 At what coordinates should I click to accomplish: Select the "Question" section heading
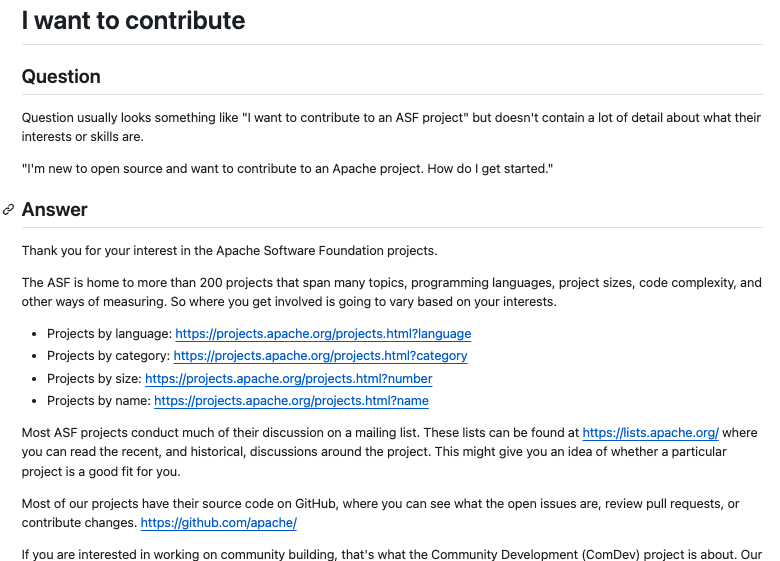61,77
